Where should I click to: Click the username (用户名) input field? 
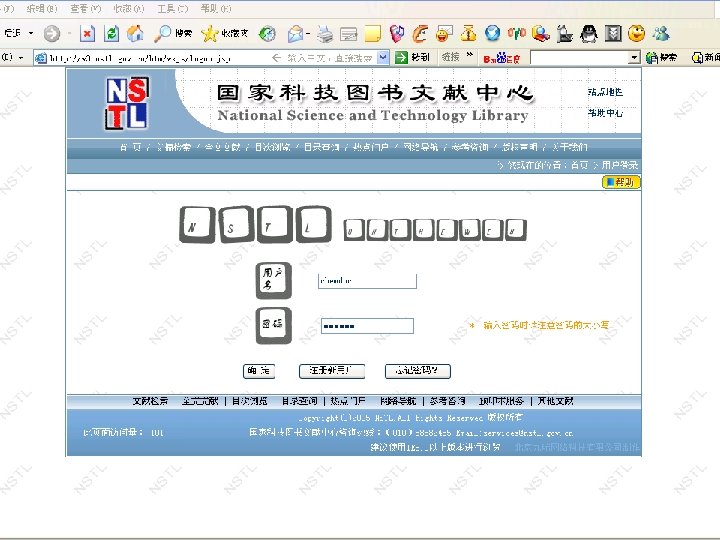tap(367, 281)
